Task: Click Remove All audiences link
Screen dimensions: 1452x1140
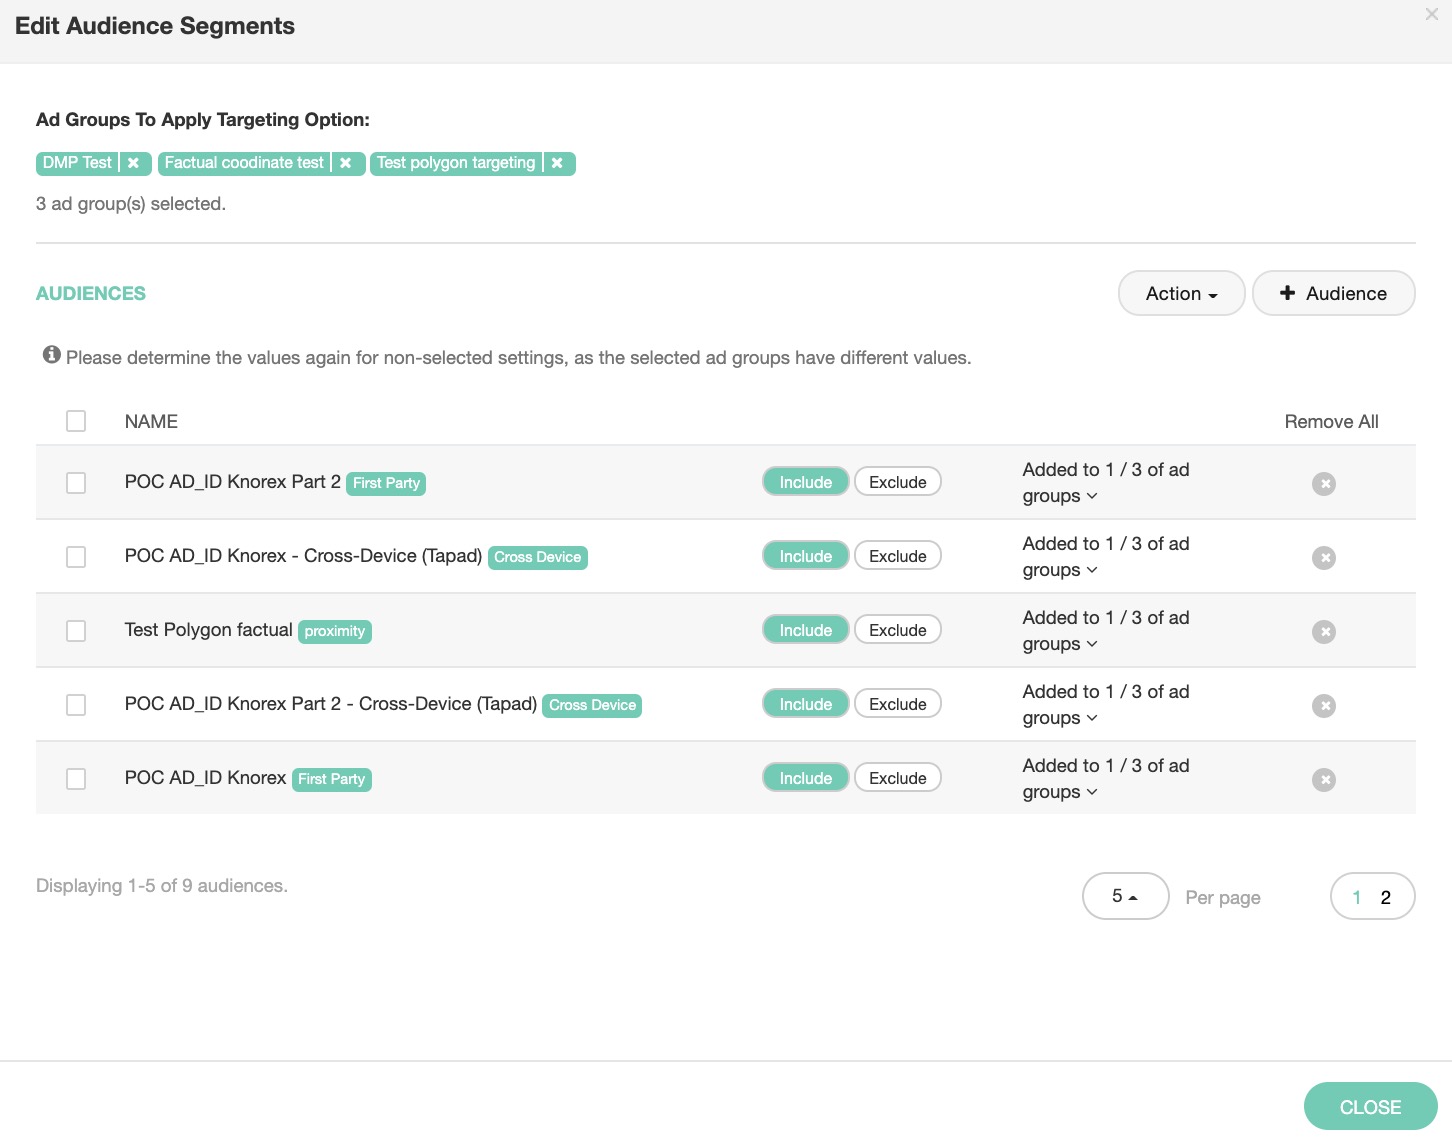Action: pyautogui.click(x=1330, y=422)
